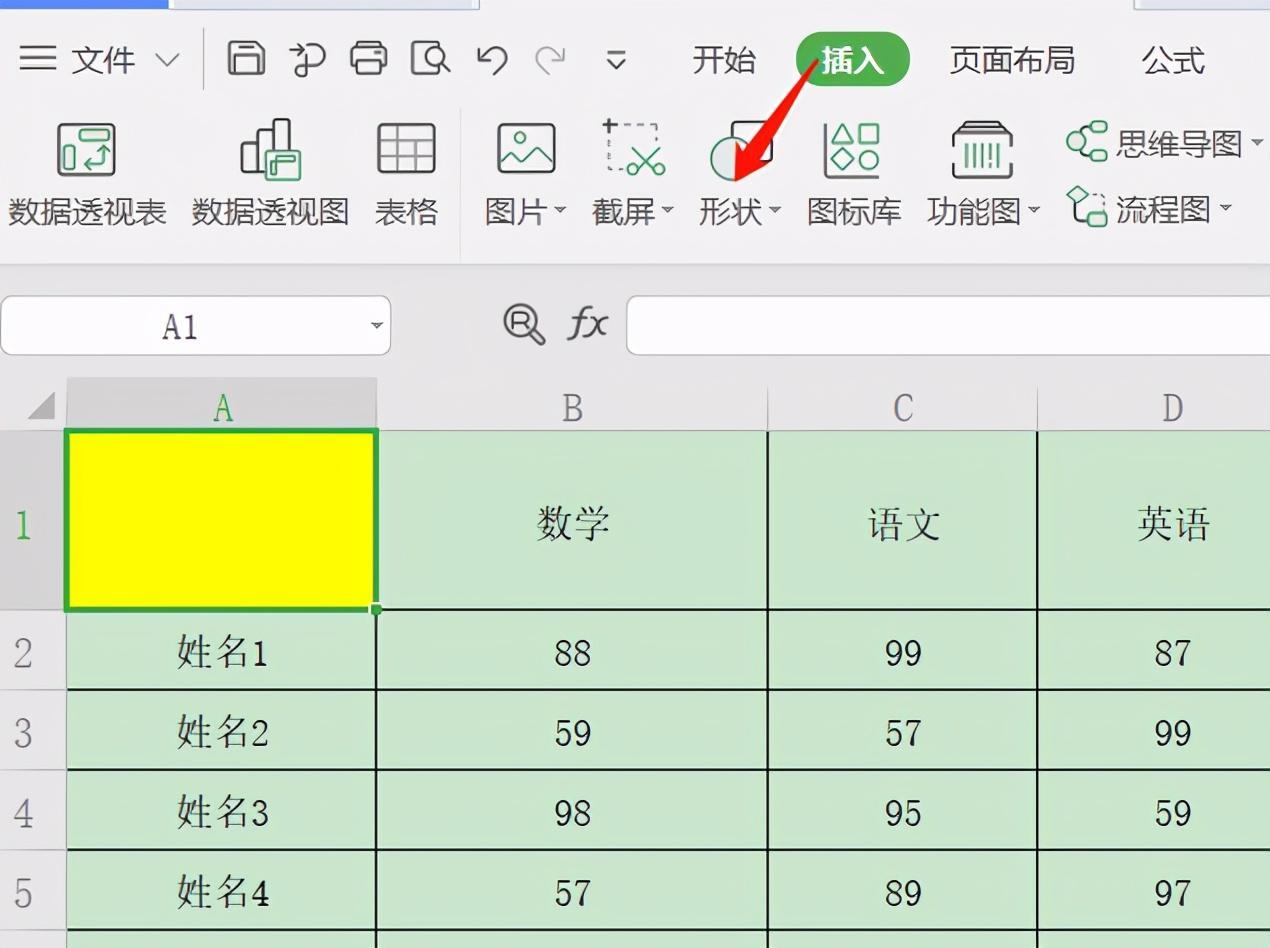The width and height of the screenshot is (1270, 948).
Task: Click the Mind Map (思维导图) button
Action: [x=1164, y=143]
